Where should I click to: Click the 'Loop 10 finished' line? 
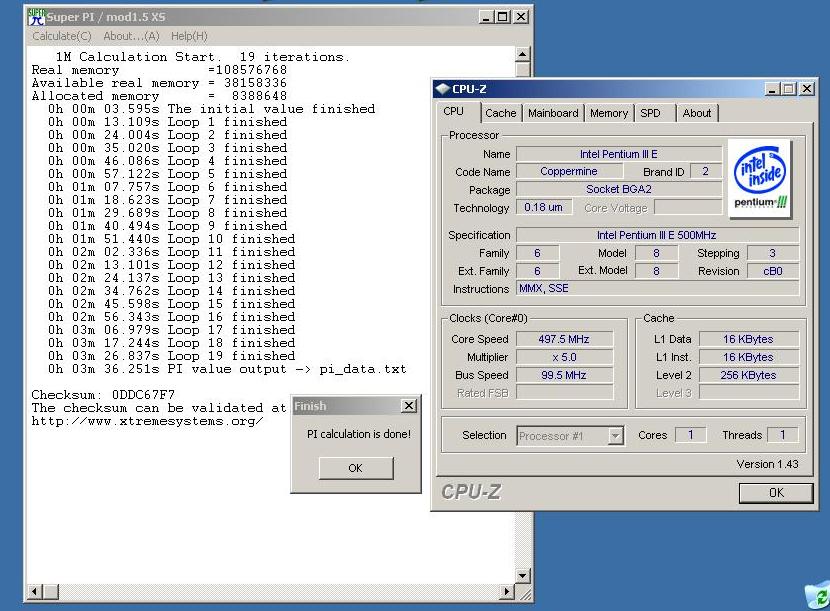172,239
